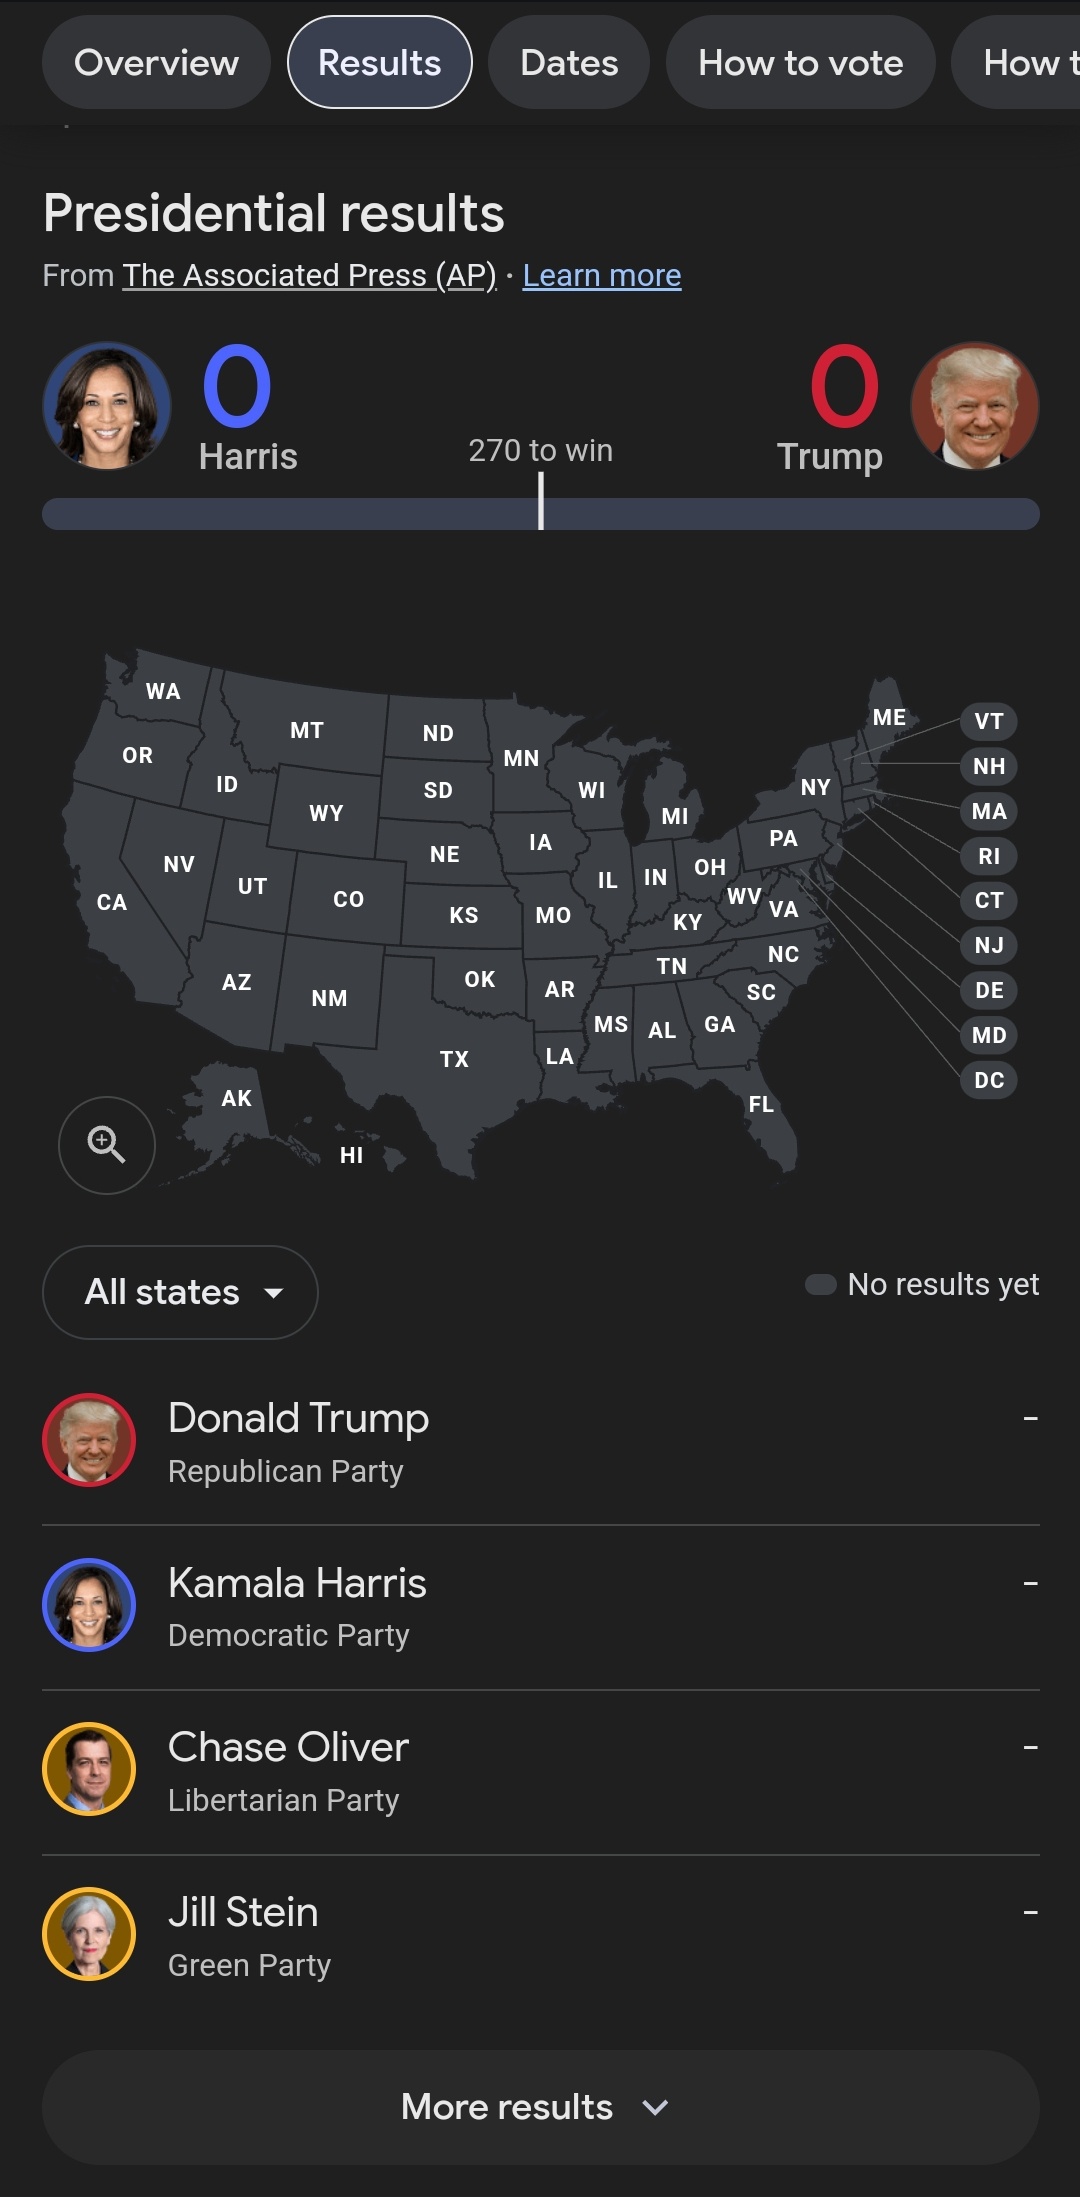Screen dimensions: 1080x2197
Task: Expand More results chevron
Action: click(541, 2107)
